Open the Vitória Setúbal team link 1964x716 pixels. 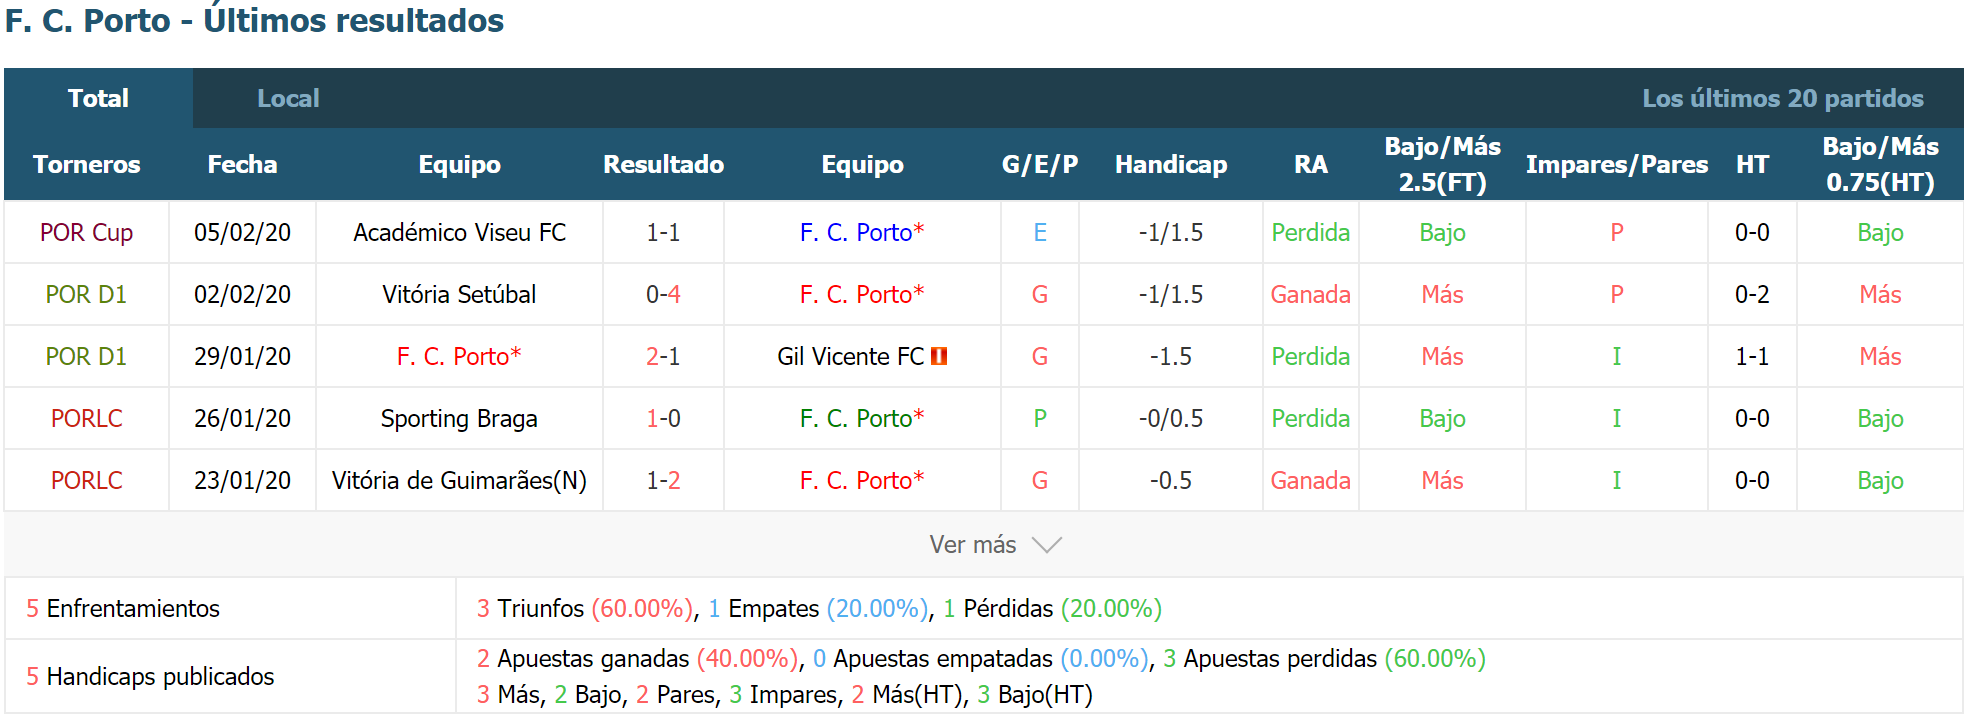[x=459, y=294]
